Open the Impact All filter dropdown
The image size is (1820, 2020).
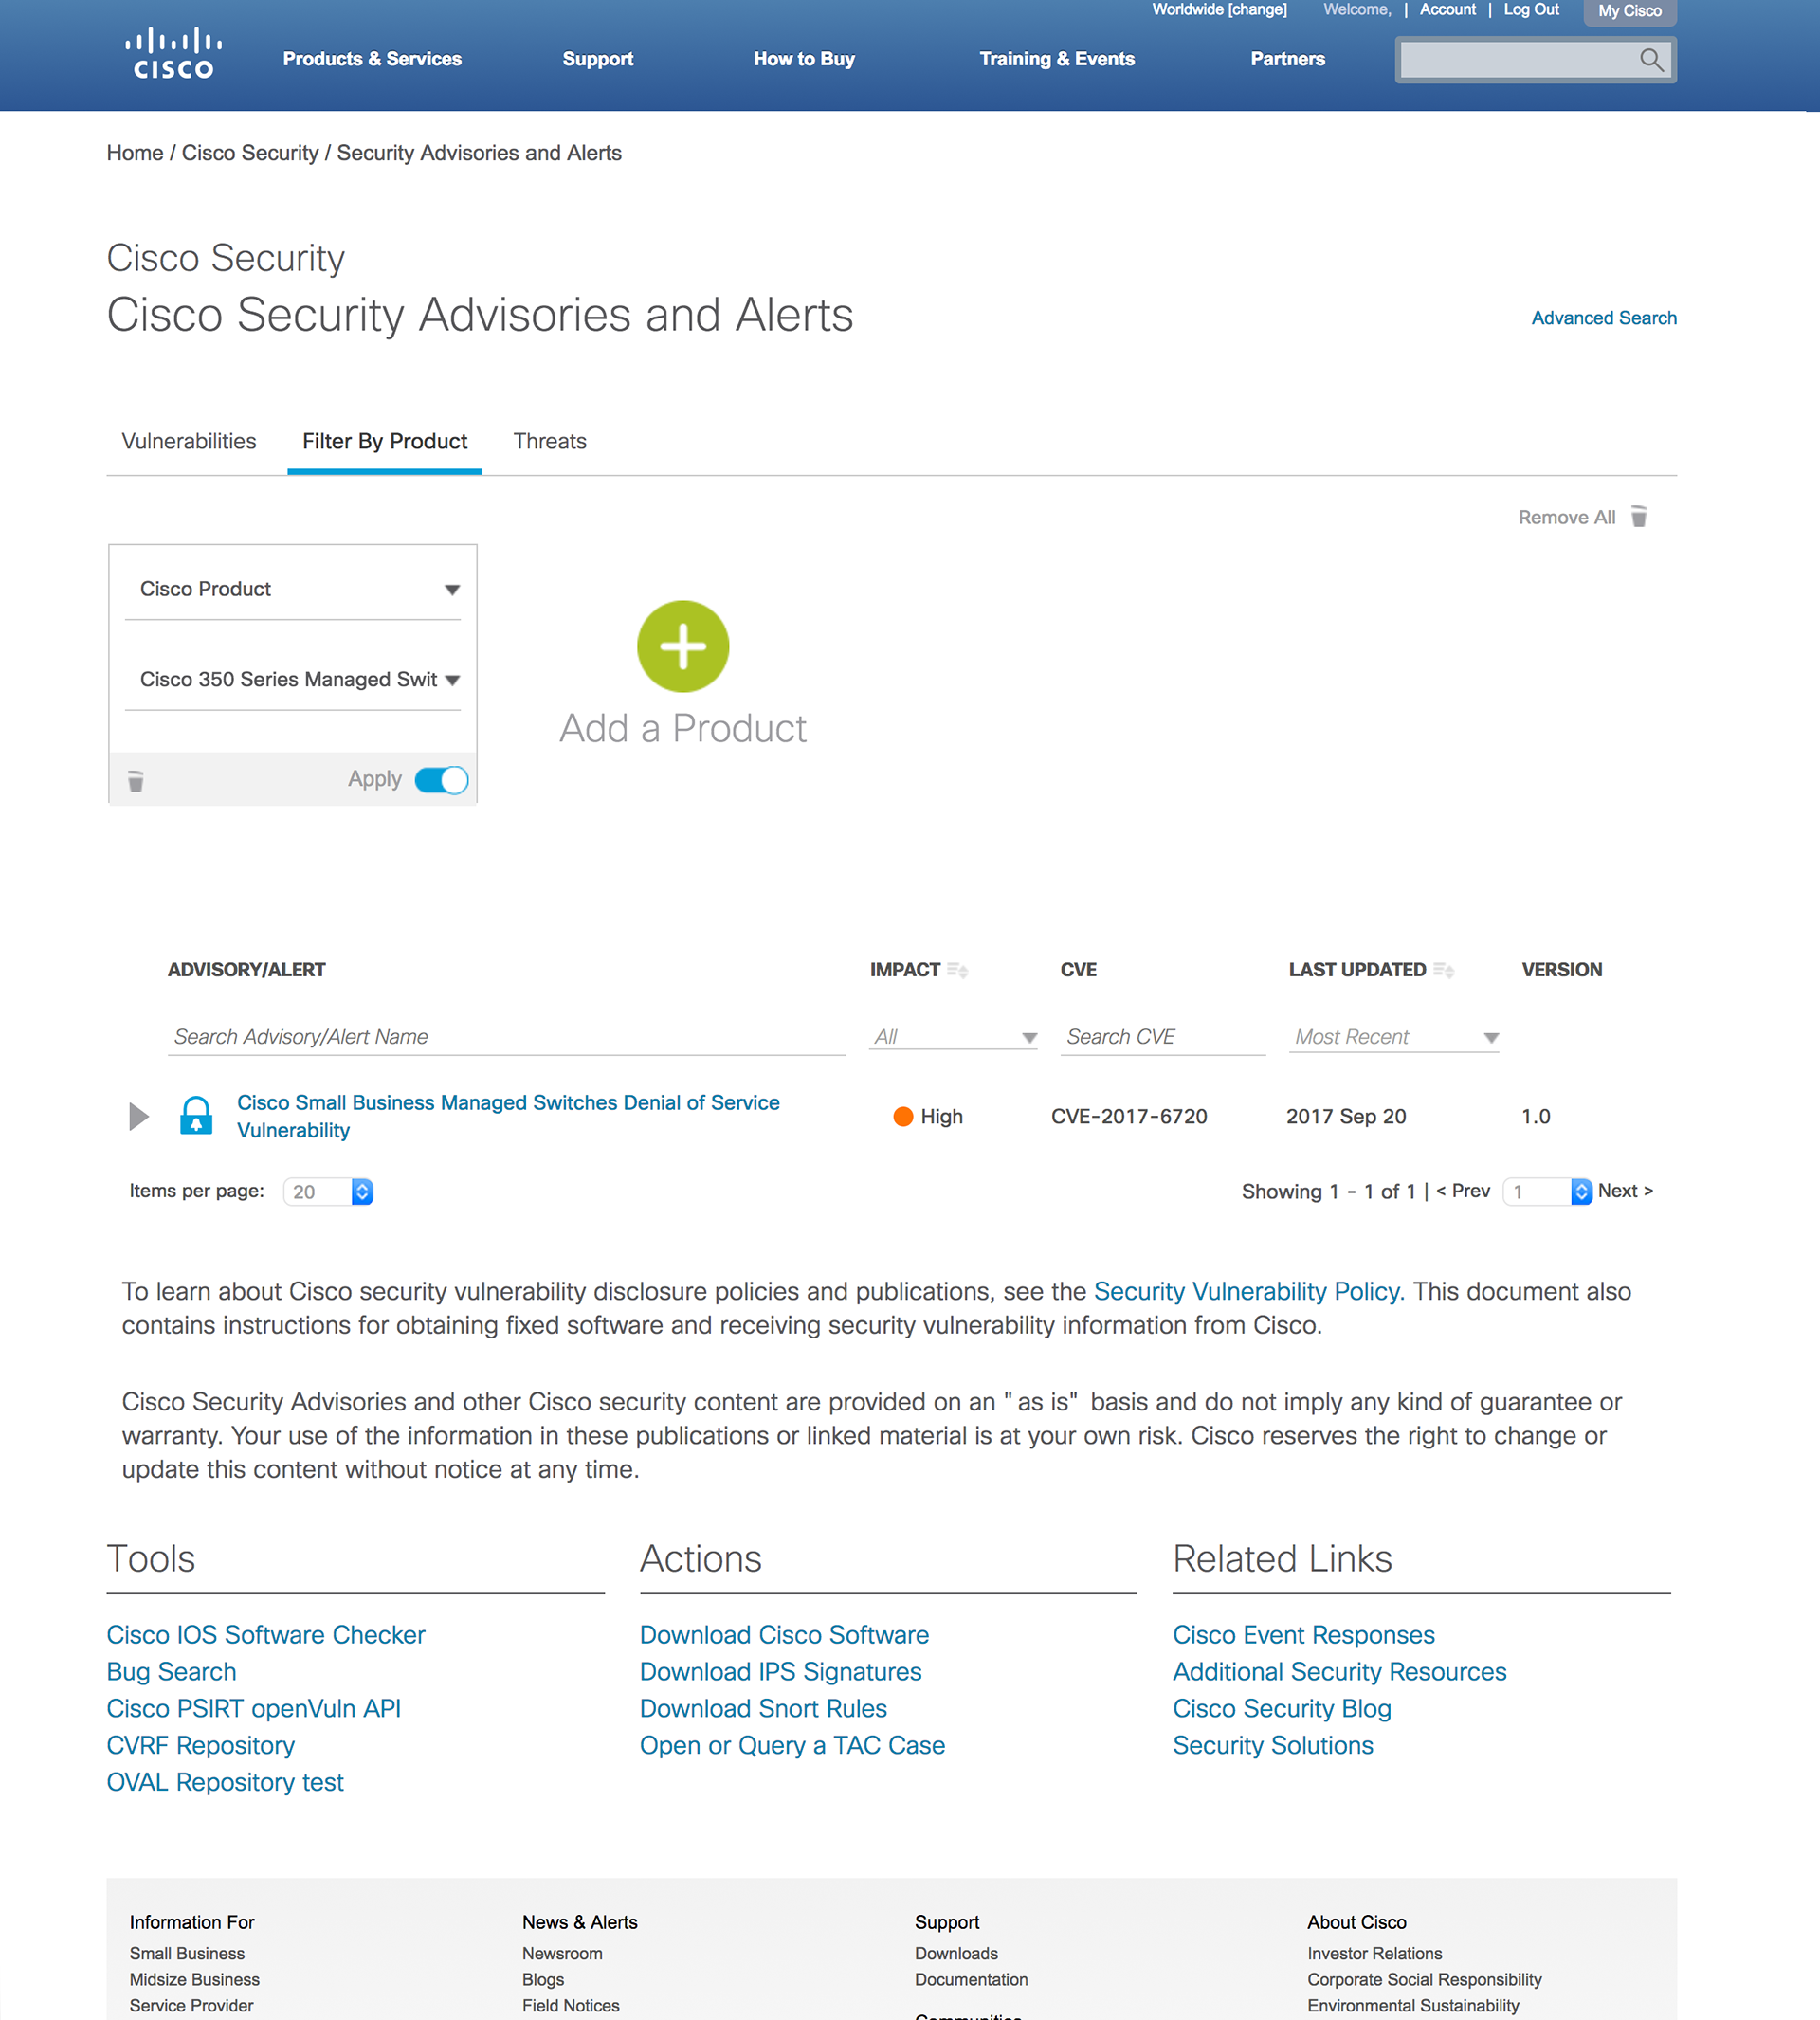click(953, 1036)
